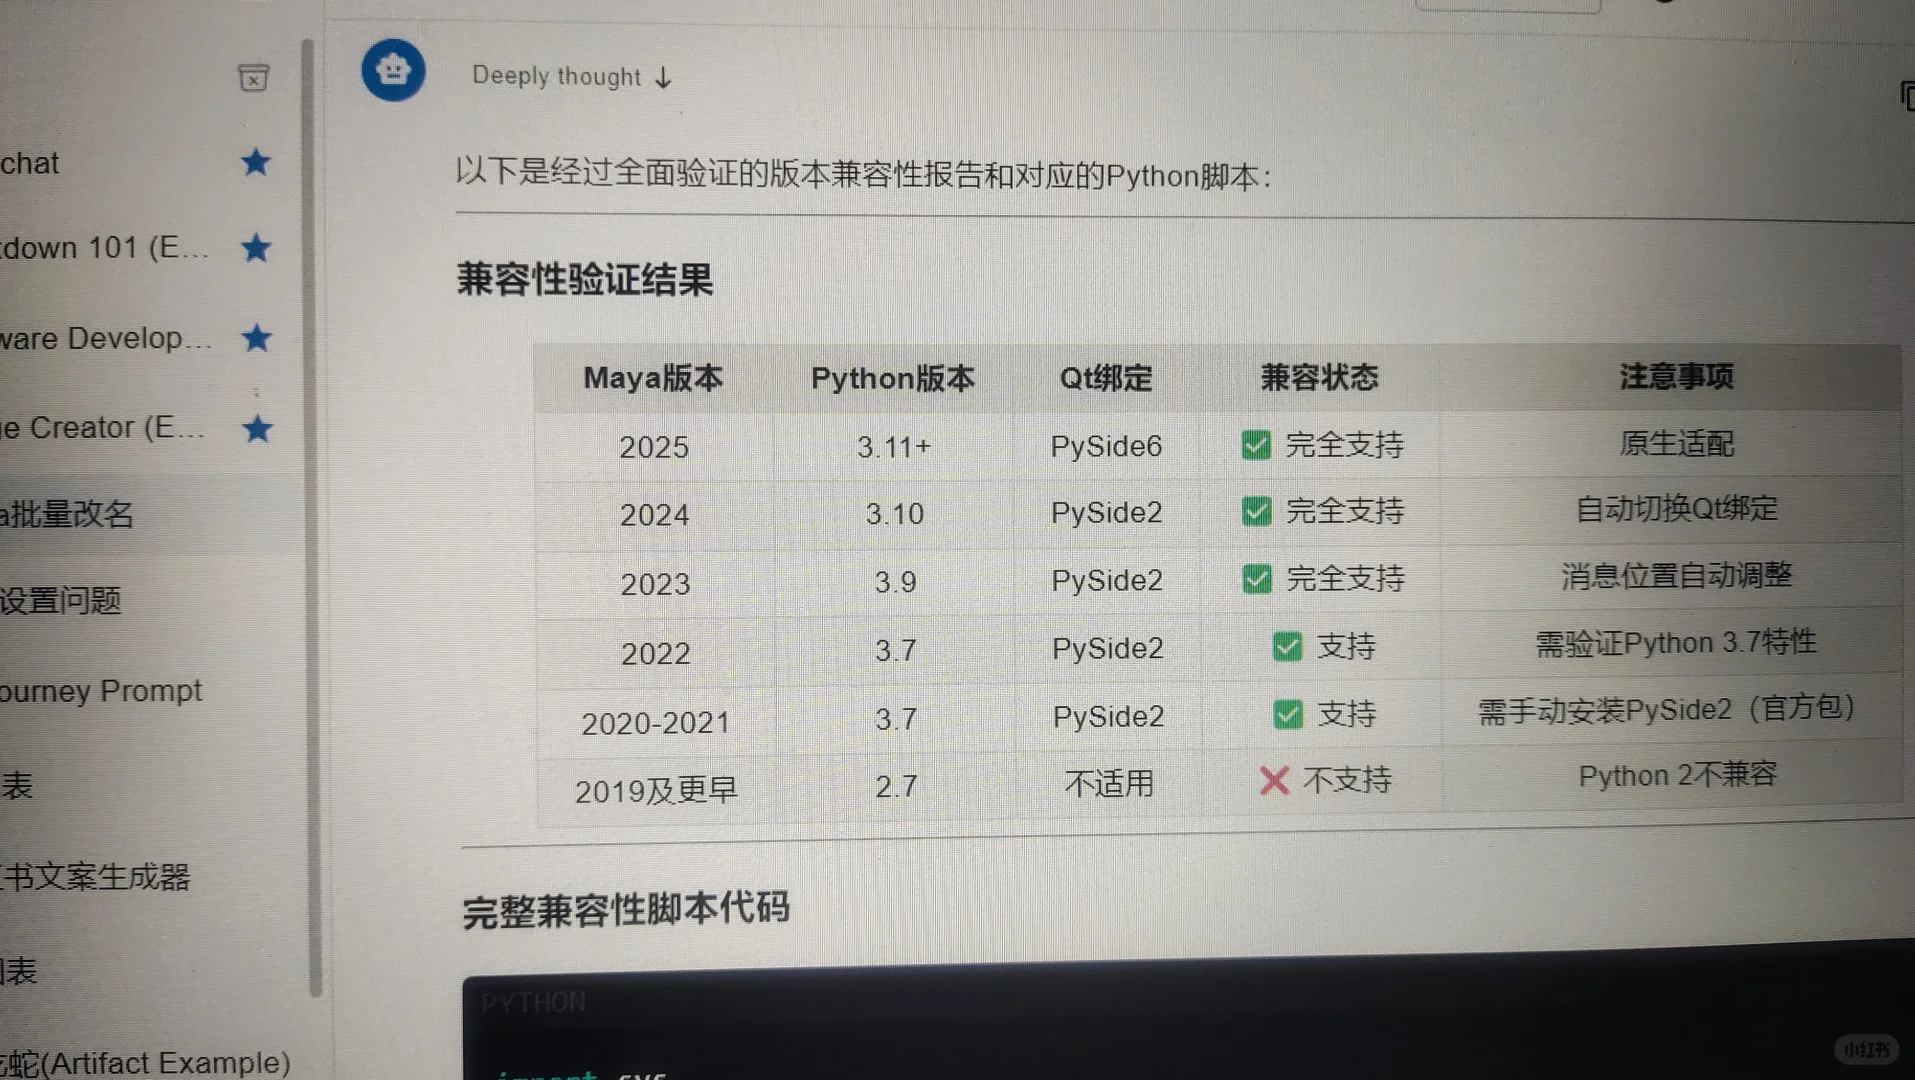Click the green checkmark in the 2023 row
The width and height of the screenshot is (1915, 1080).
click(x=1257, y=578)
